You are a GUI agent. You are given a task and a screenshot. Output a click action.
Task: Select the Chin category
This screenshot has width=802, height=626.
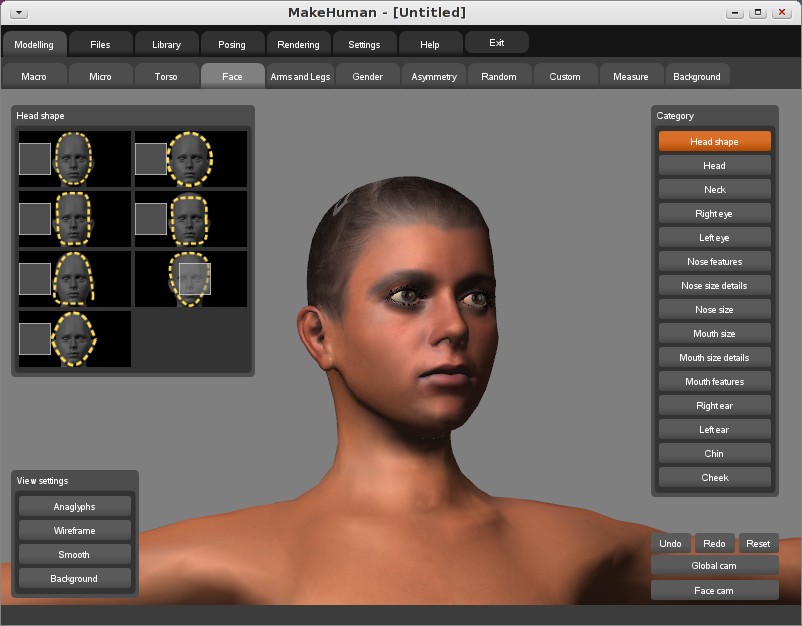[715, 454]
